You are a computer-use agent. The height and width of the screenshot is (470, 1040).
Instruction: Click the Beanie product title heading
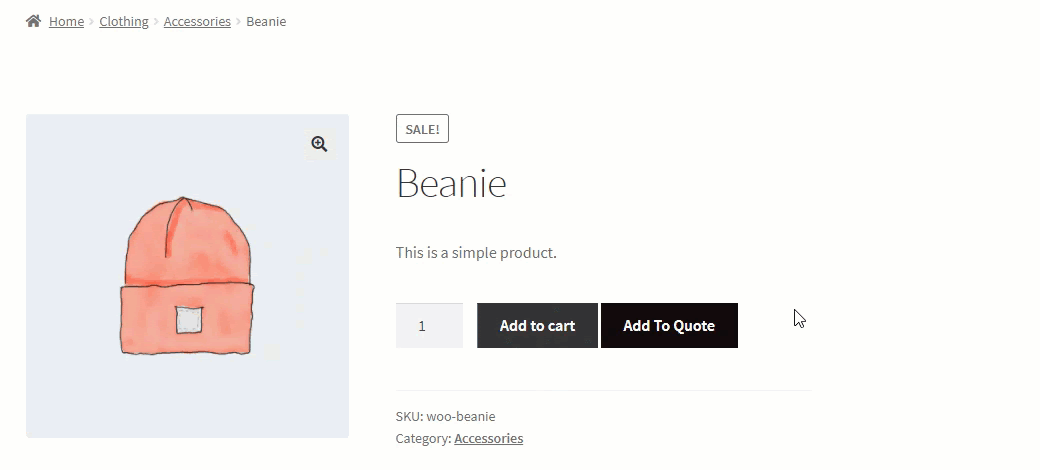tap(451, 183)
